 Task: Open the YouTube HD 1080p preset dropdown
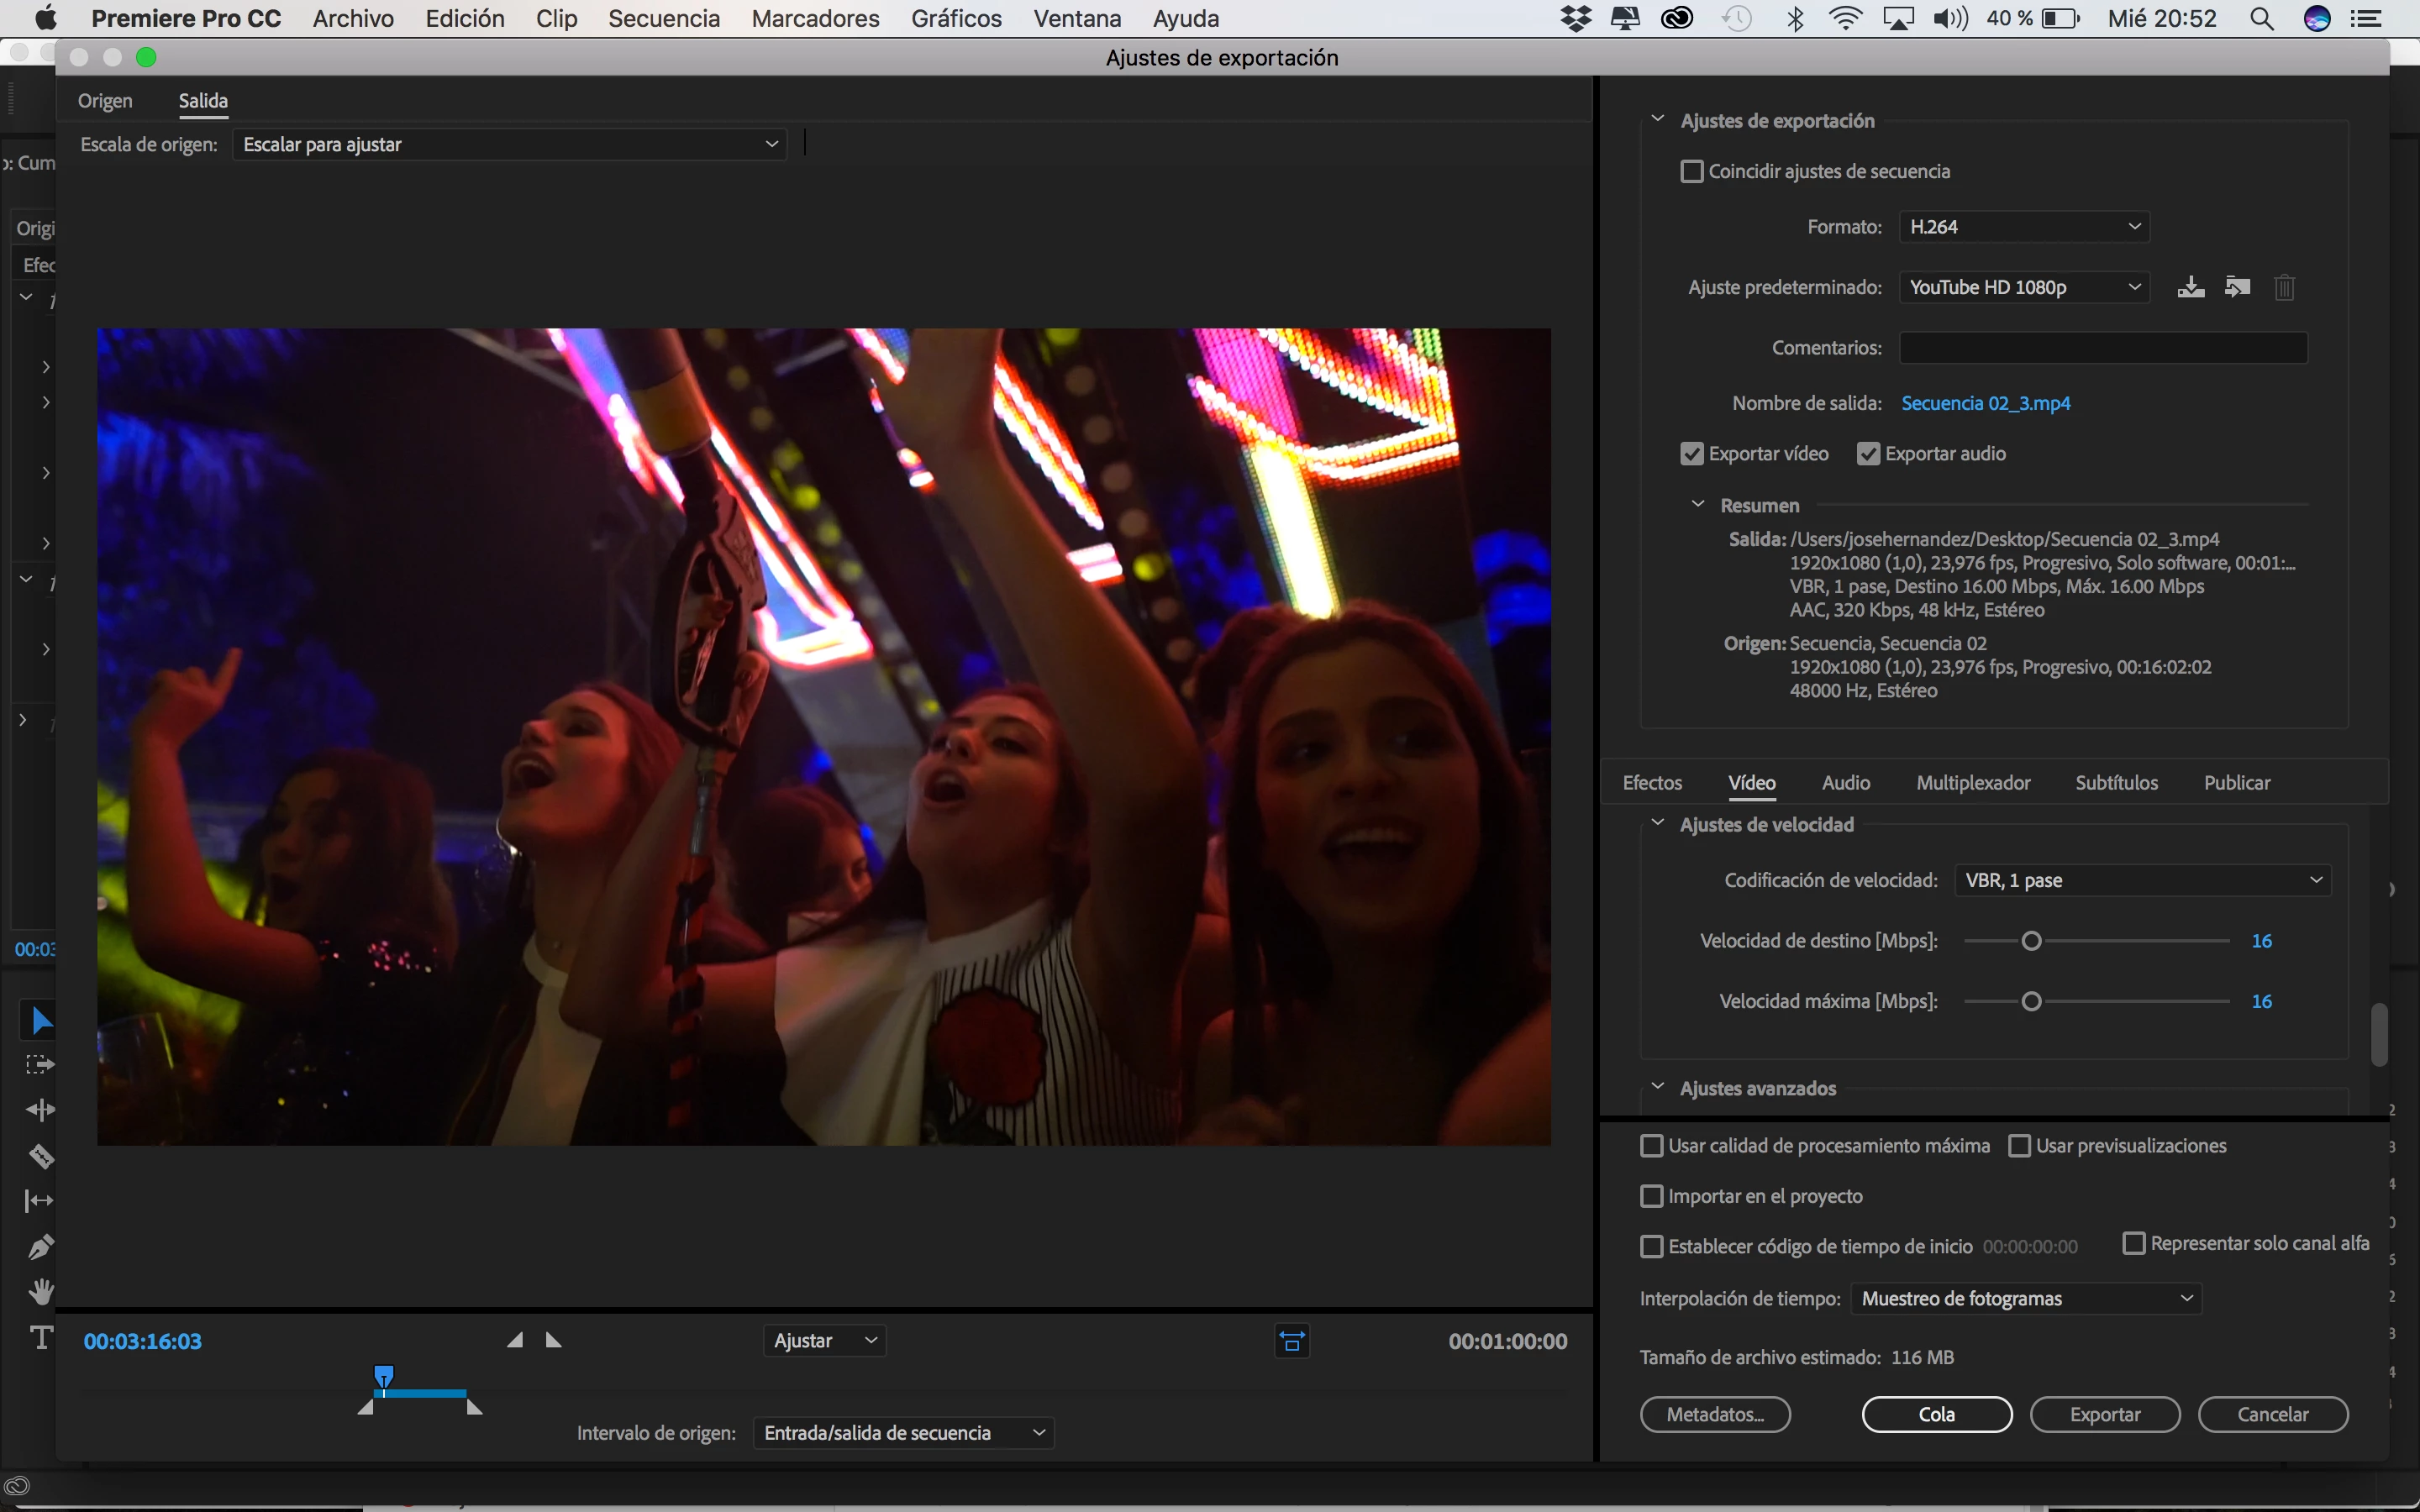[x=2024, y=288]
